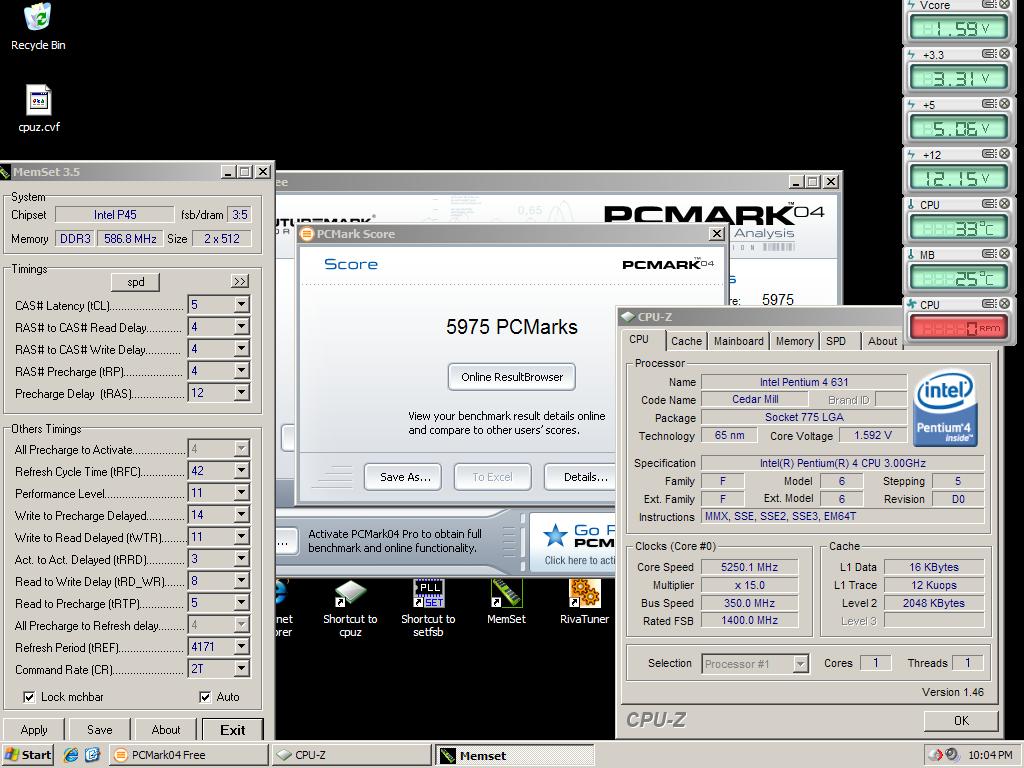
Task: Click the Windows Start button
Action: (27, 755)
